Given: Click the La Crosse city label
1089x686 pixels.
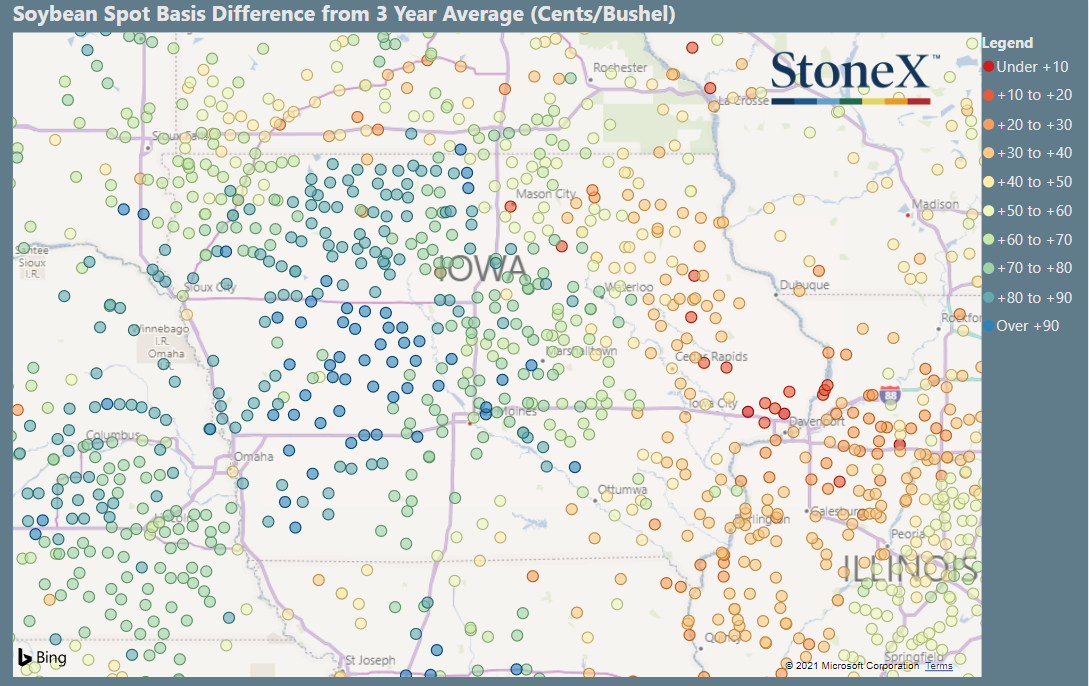Looking at the screenshot, I should 744,101.
